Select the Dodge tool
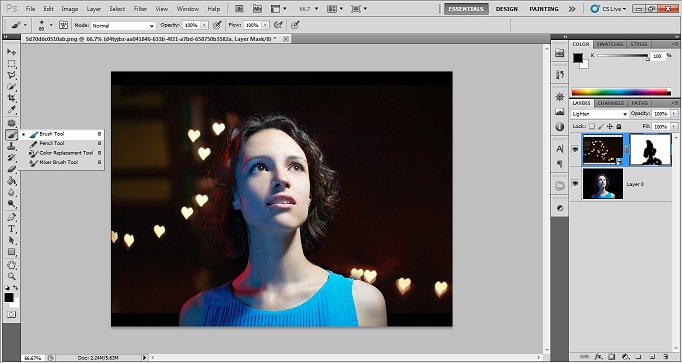Viewport: 682px width, 363px height. pos(11,203)
